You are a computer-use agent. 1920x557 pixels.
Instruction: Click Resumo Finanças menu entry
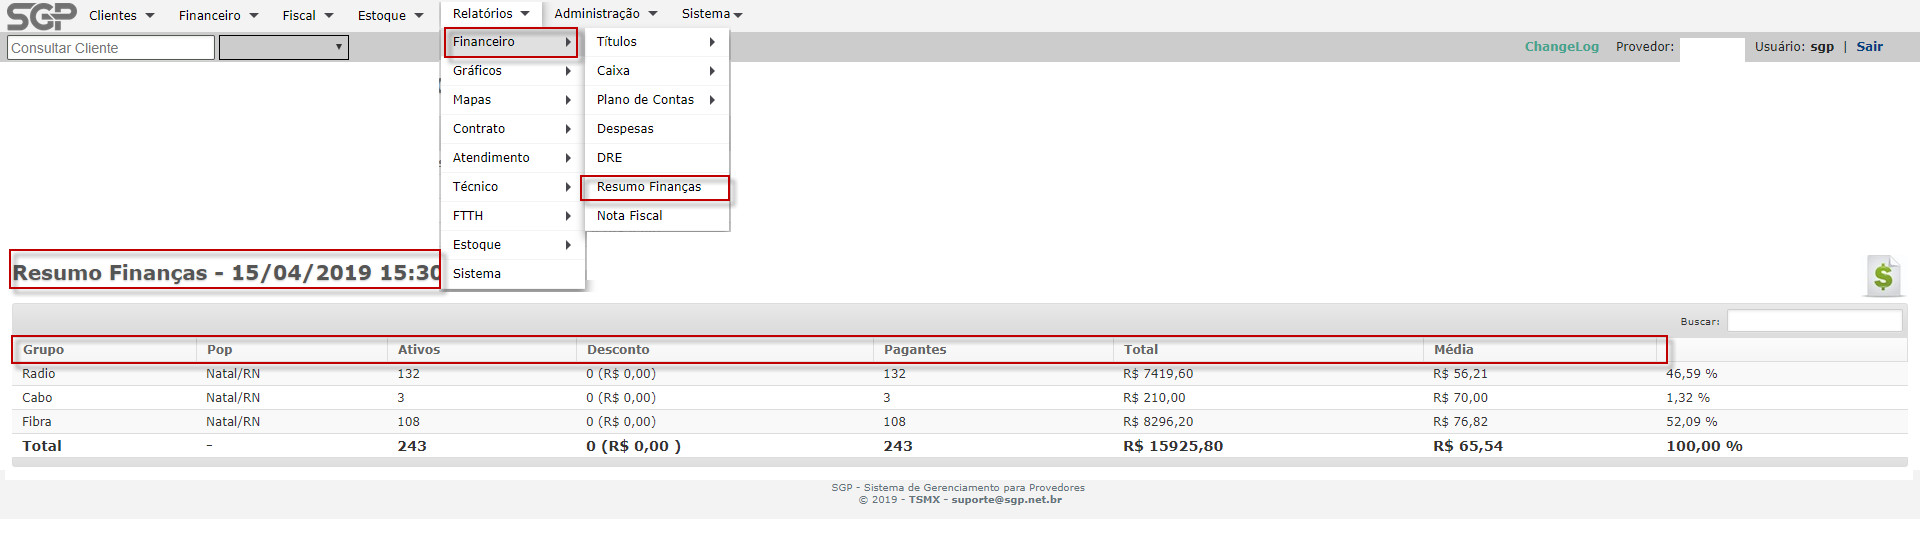pos(649,187)
